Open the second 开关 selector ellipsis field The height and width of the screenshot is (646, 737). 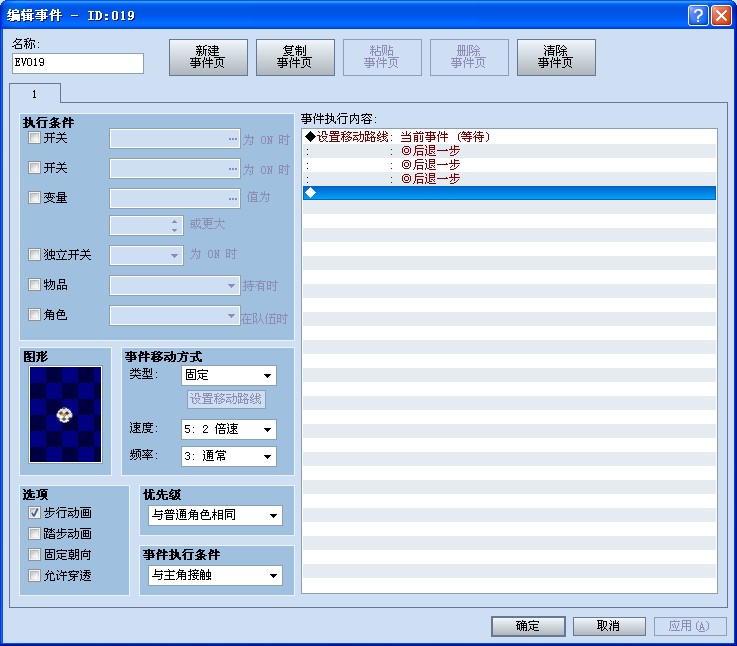tap(175, 168)
